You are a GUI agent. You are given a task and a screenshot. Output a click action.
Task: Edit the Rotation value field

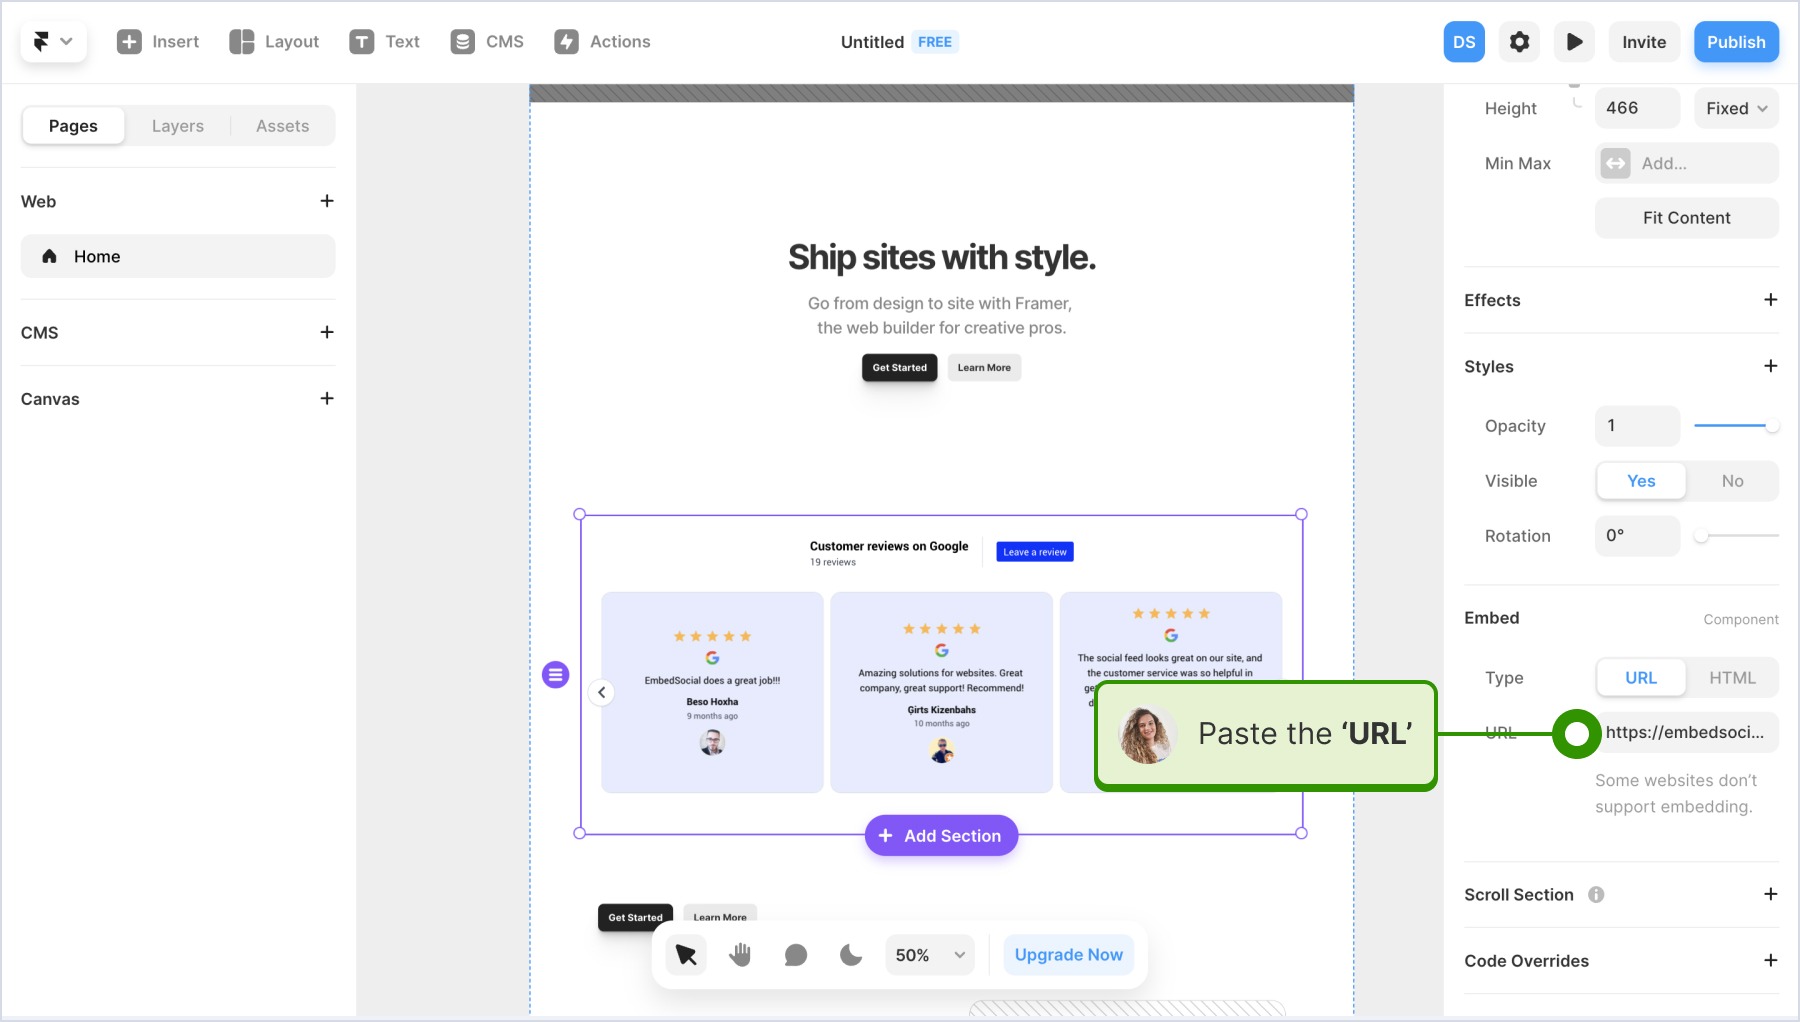[x=1637, y=536]
